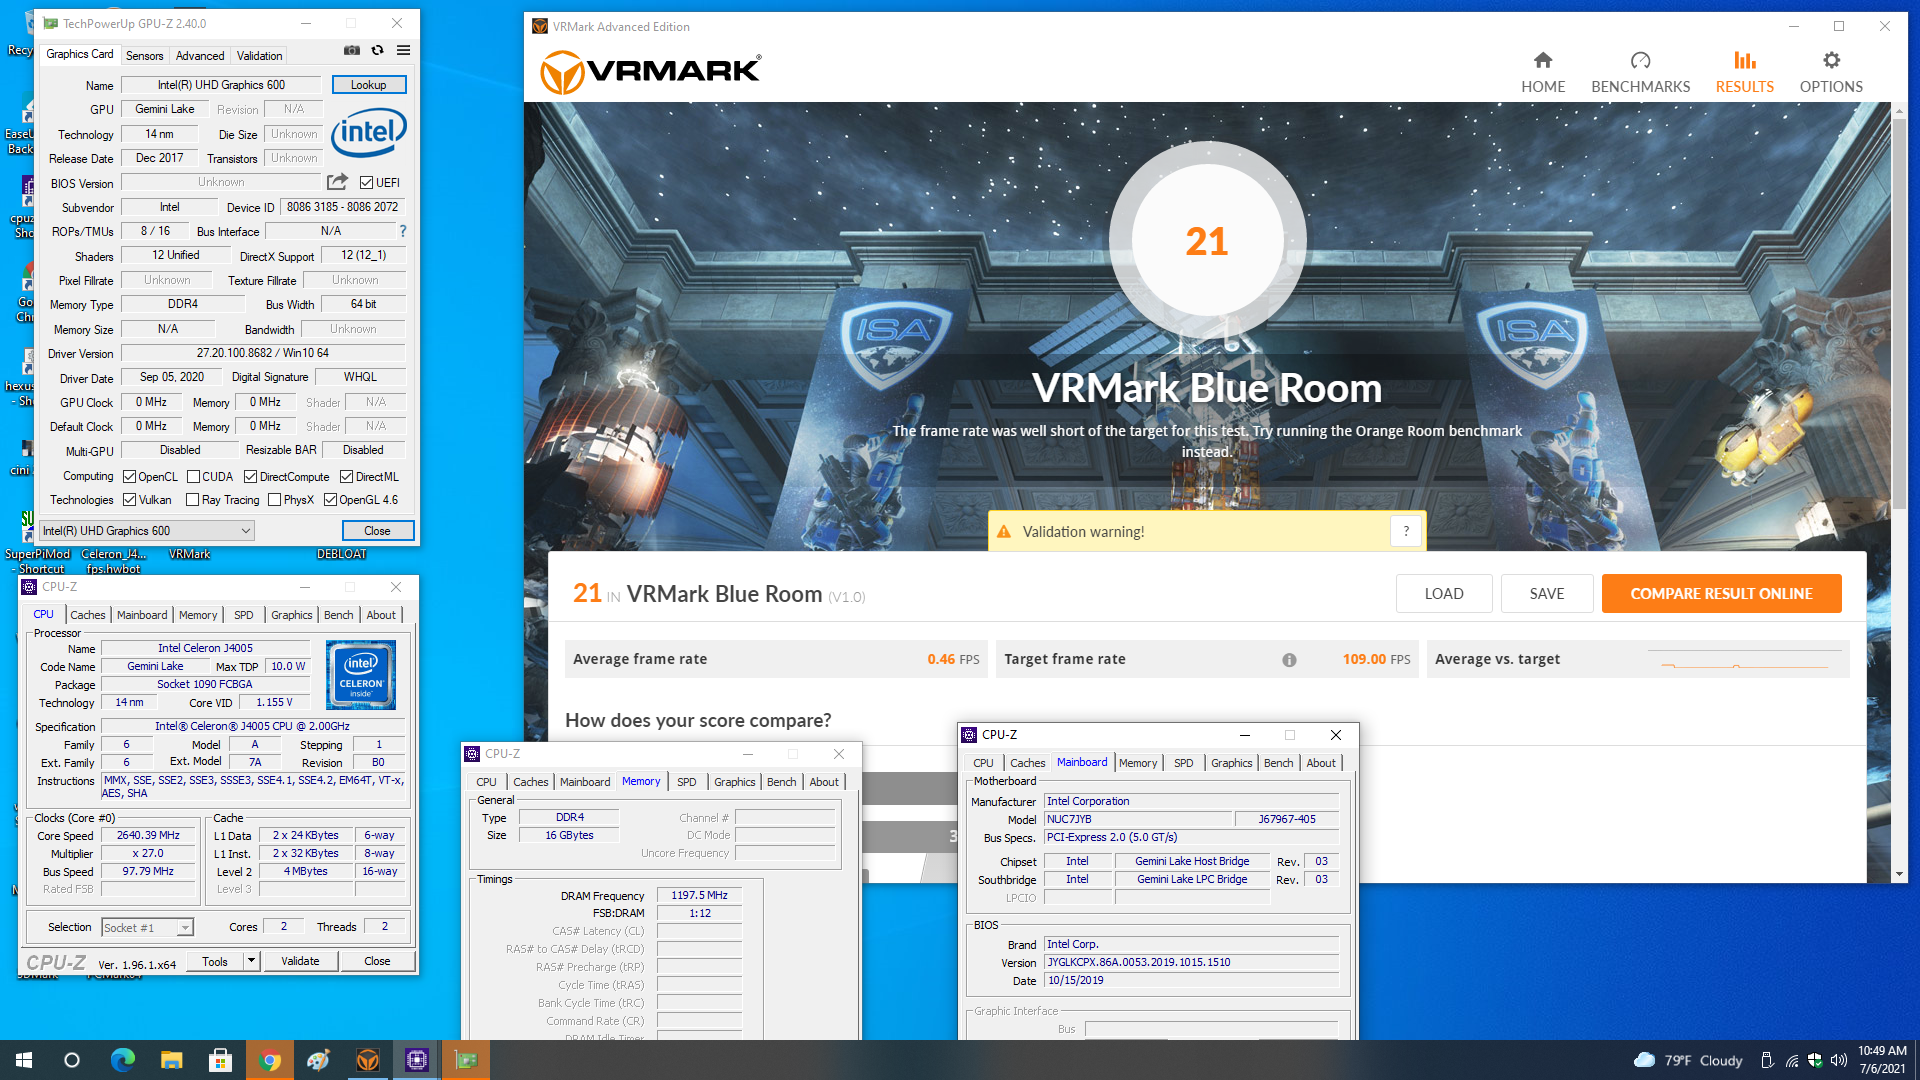
Task: Open Microsoft Store from taskbar
Action: click(220, 1060)
